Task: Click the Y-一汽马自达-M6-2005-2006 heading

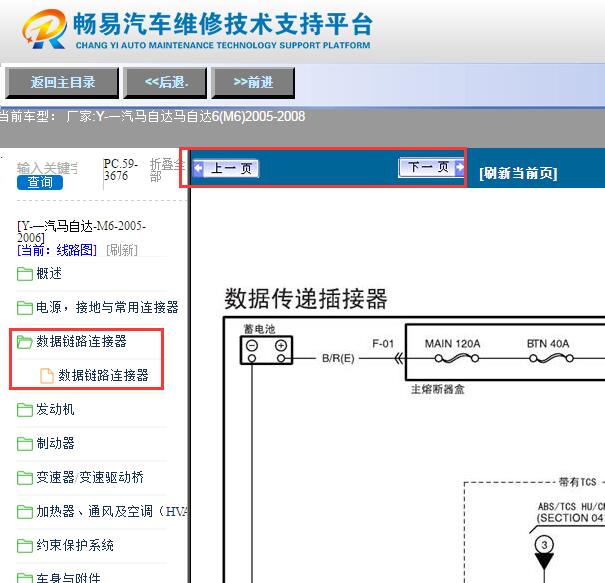Action: pyautogui.click(x=81, y=231)
